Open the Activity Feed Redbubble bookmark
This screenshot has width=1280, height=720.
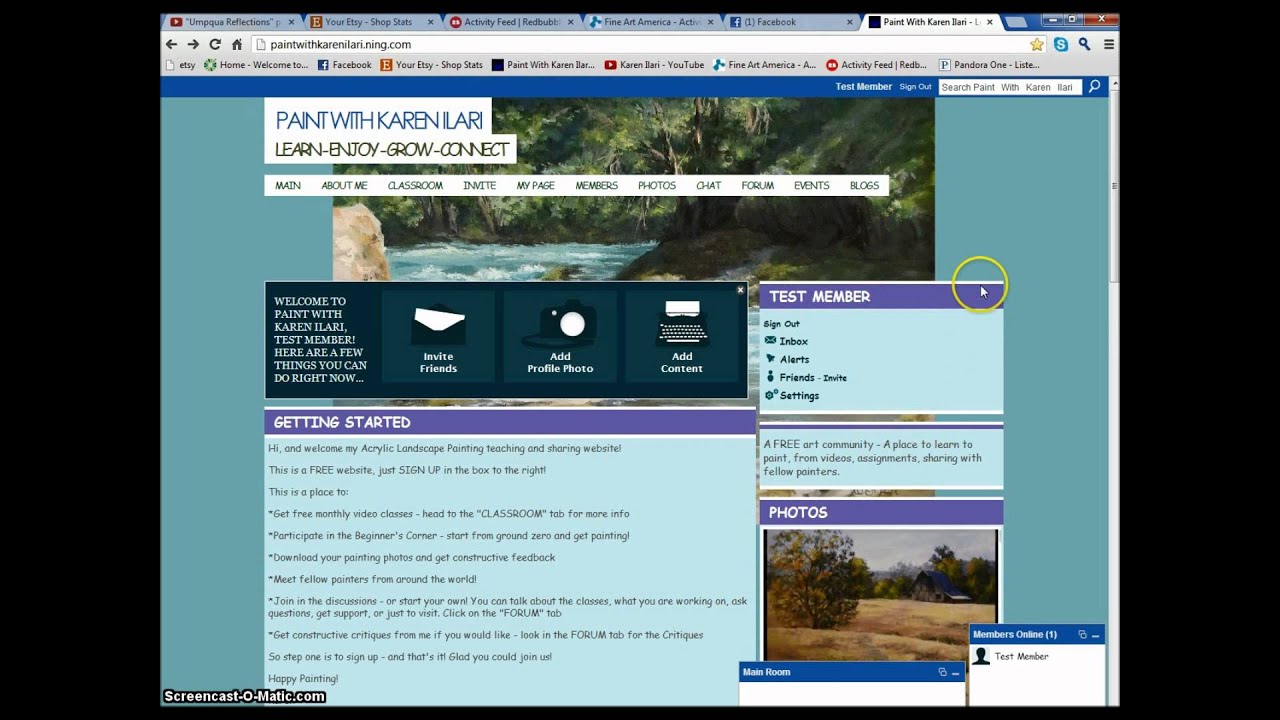coord(876,65)
